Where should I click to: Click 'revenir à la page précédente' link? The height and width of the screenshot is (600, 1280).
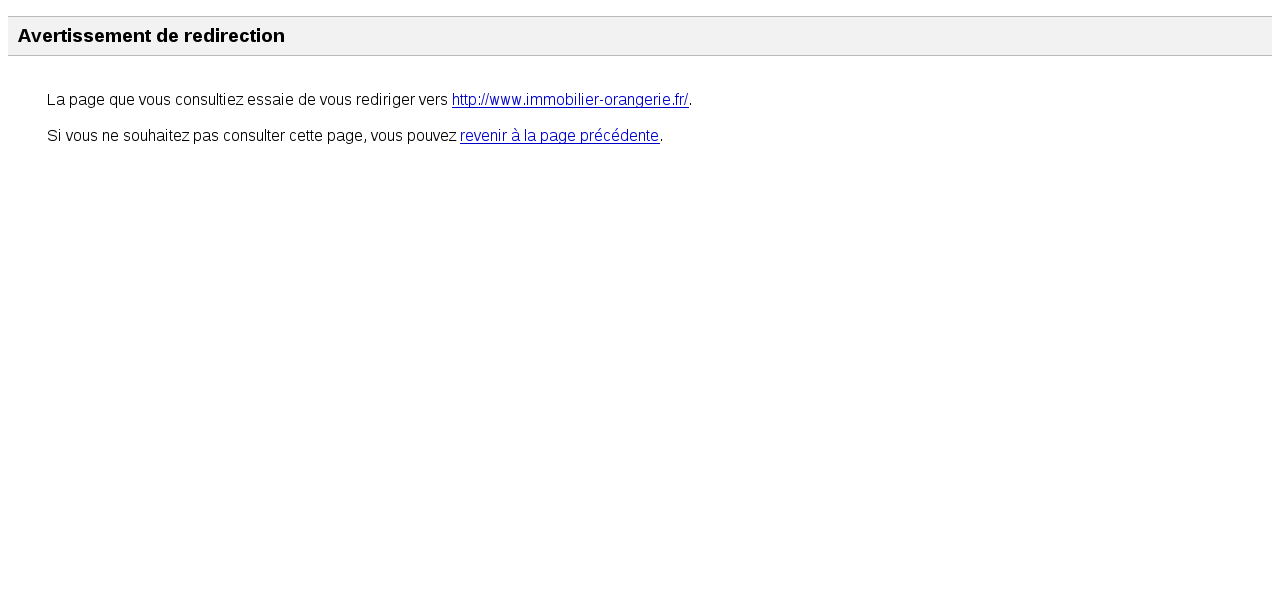559,136
